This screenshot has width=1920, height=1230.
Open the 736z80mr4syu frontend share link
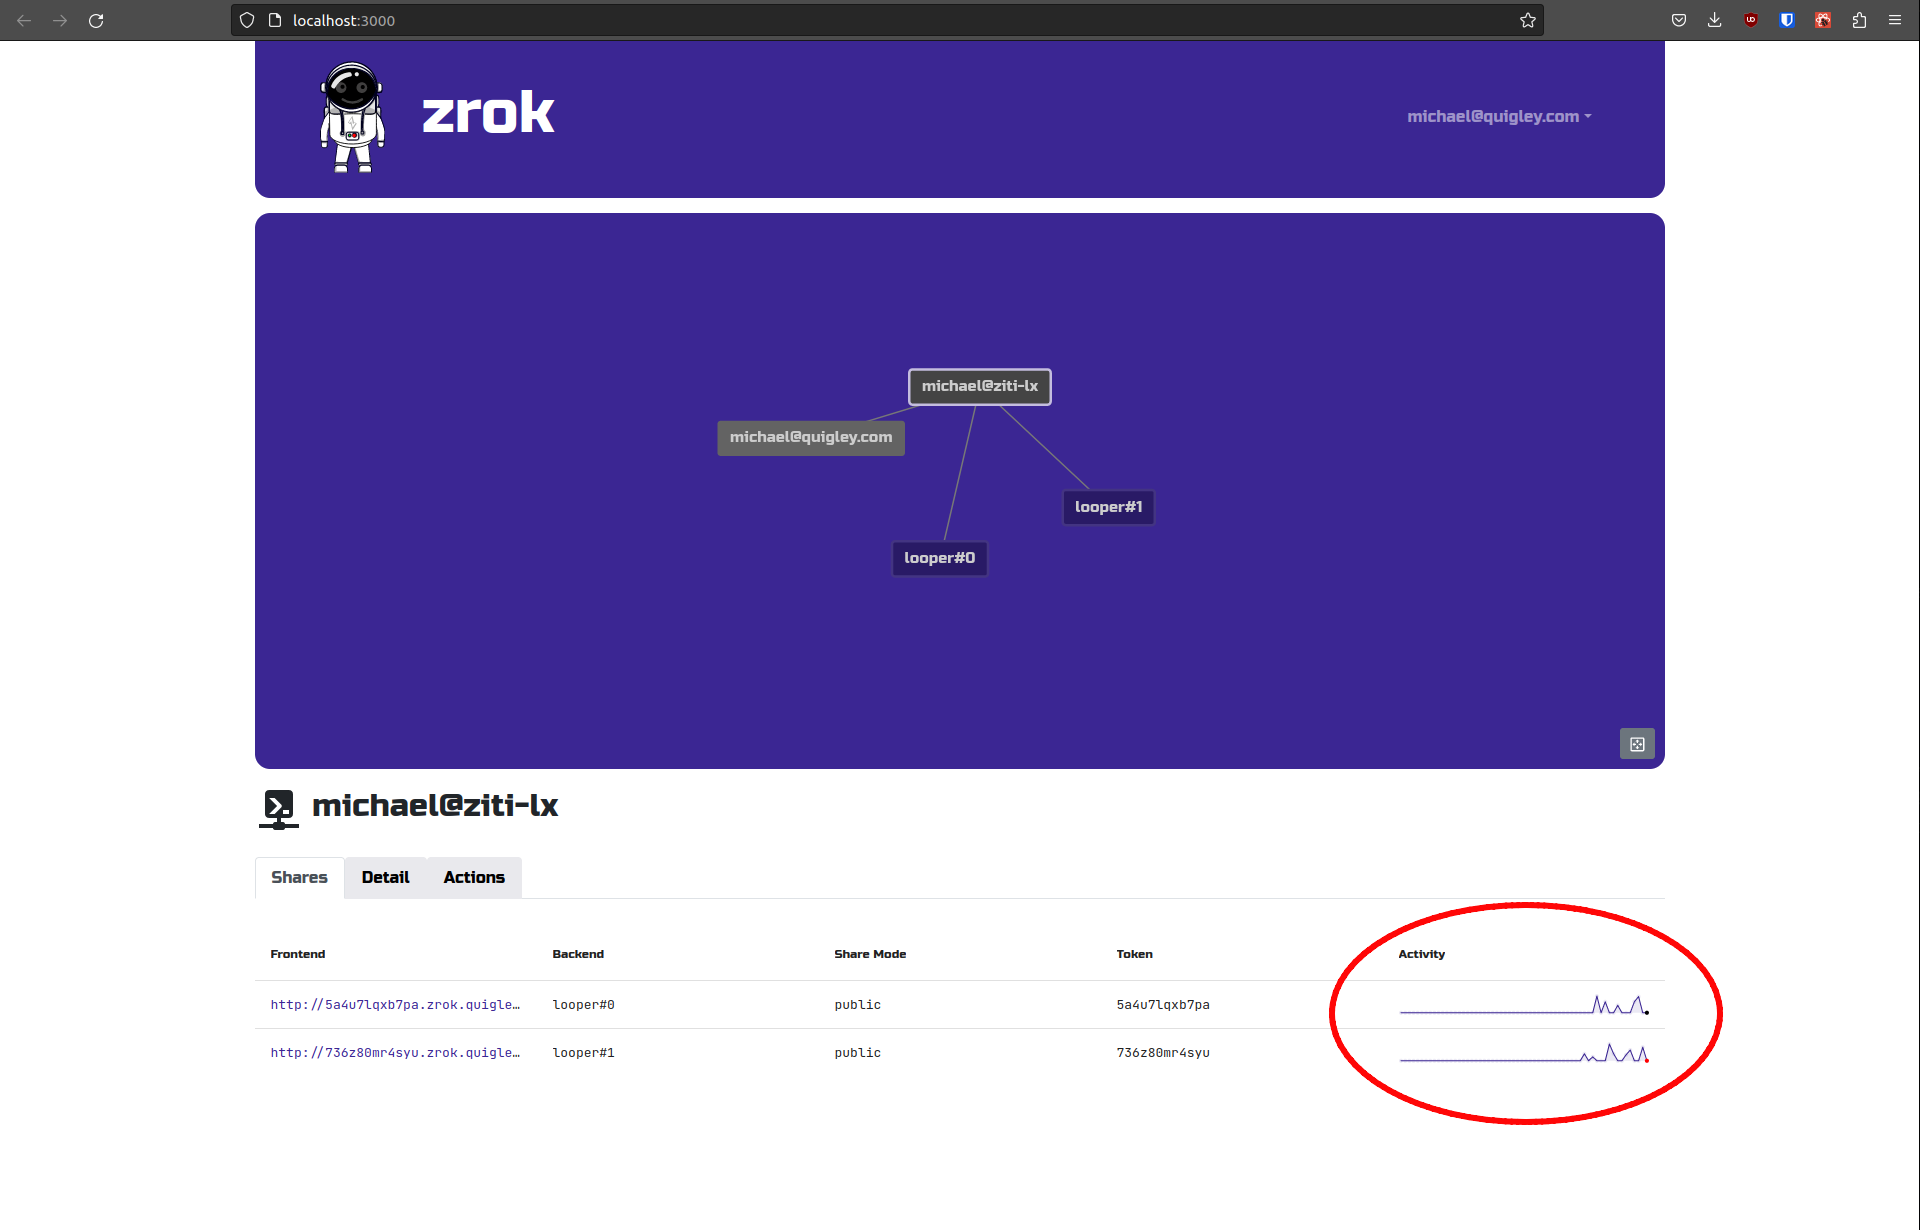pyautogui.click(x=394, y=1052)
